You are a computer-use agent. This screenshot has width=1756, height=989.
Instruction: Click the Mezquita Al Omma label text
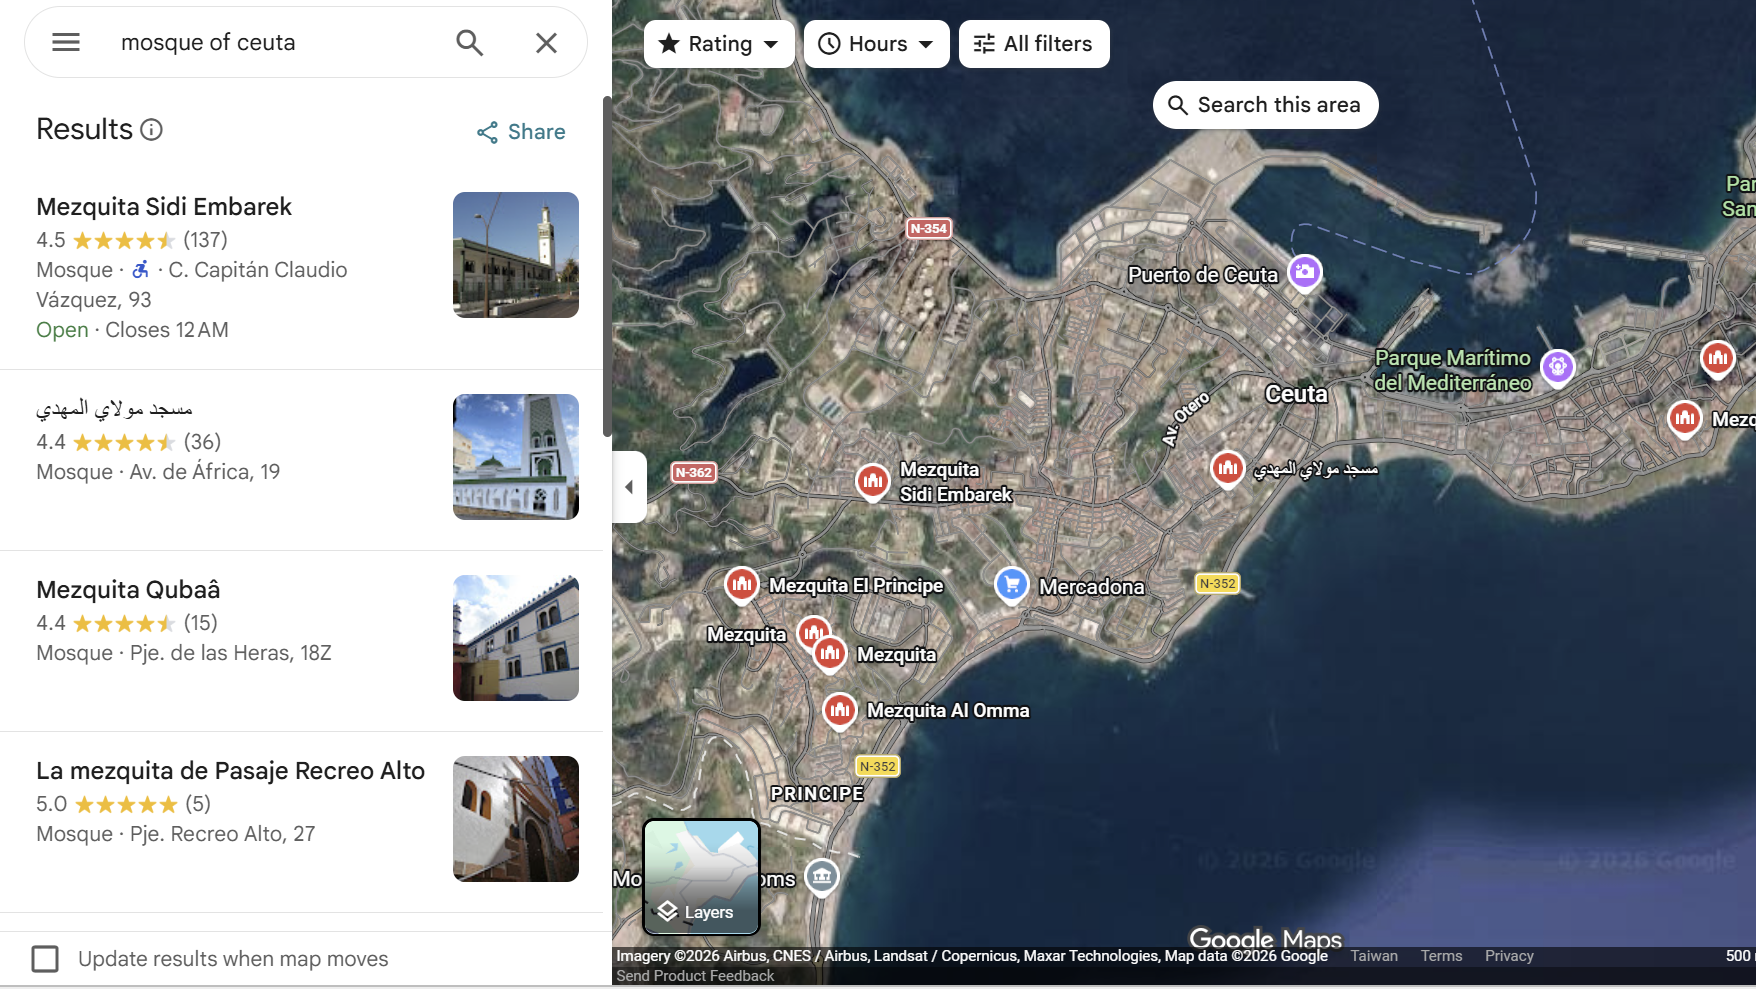(x=948, y=711)
